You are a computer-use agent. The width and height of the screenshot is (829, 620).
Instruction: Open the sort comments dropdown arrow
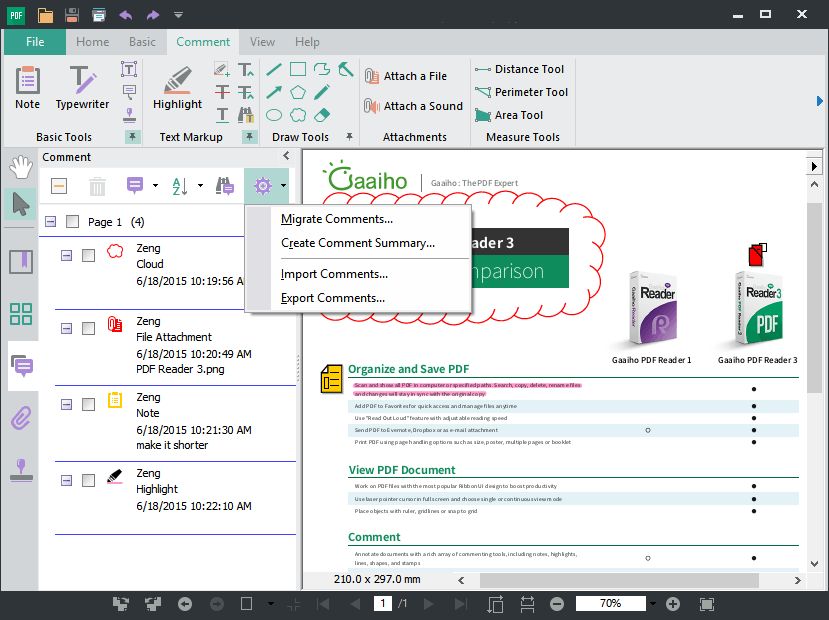pos(200,186)
